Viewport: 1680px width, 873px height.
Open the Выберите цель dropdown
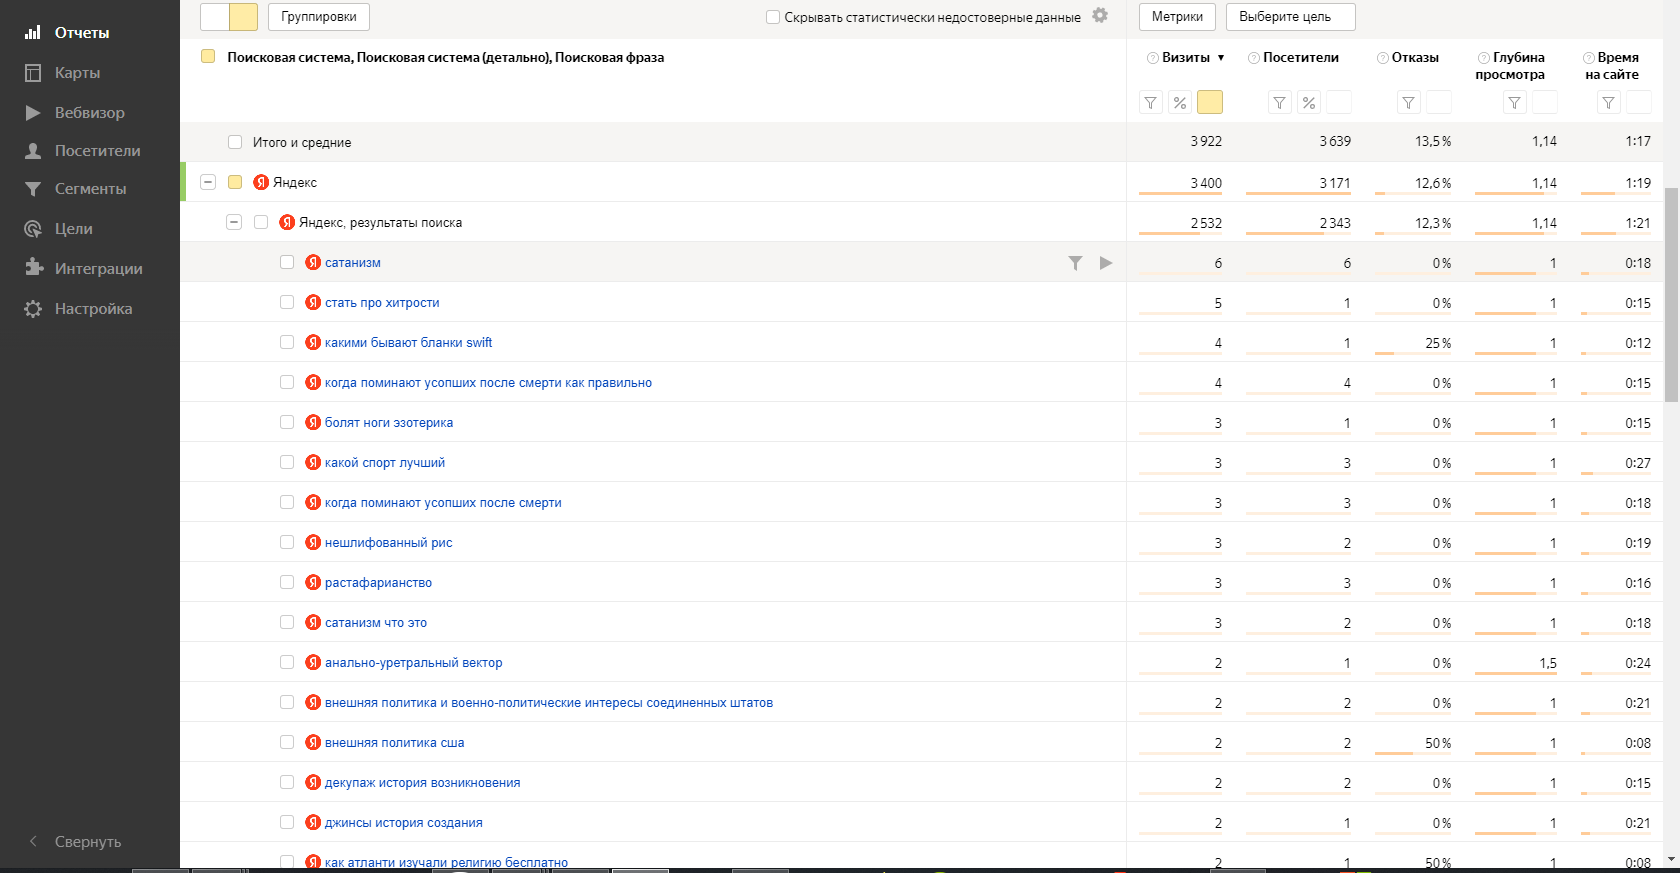[1291, 17]
